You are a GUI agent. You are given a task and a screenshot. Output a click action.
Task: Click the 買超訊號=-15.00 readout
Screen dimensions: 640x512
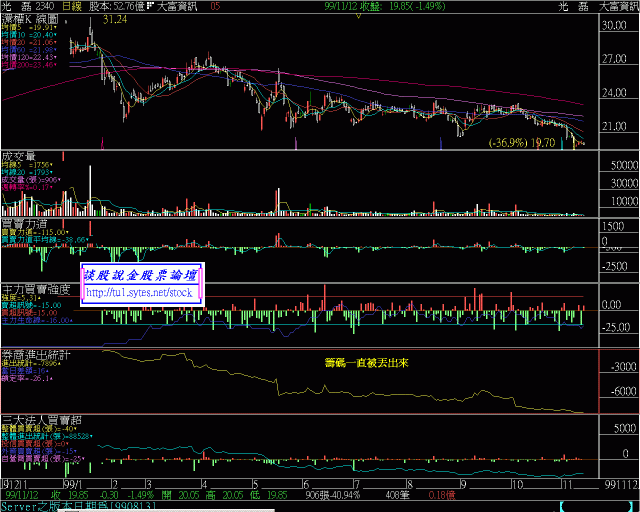point(31,305)
